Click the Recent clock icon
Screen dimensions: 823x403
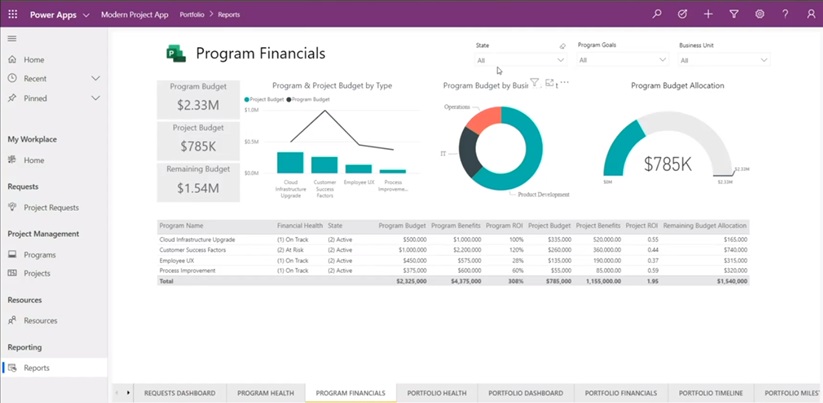12,78
